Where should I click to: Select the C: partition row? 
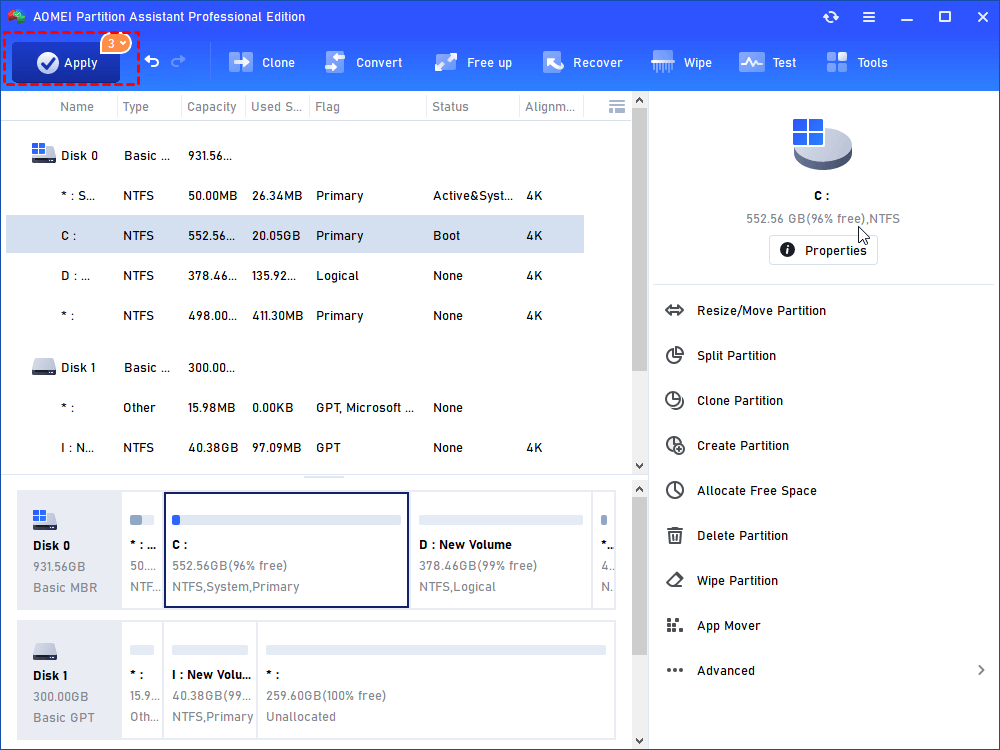(x=295, y=235)
